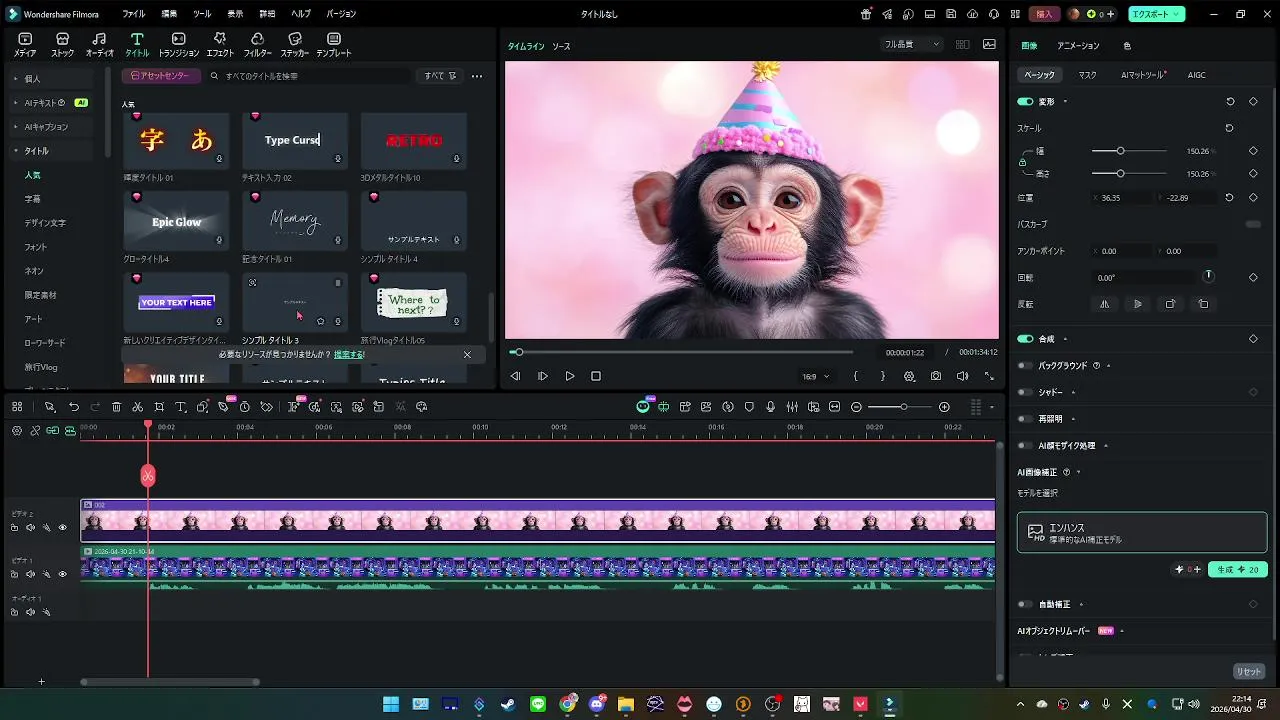Click the horizontal flip icon in 反転 row

(1104, 304)
